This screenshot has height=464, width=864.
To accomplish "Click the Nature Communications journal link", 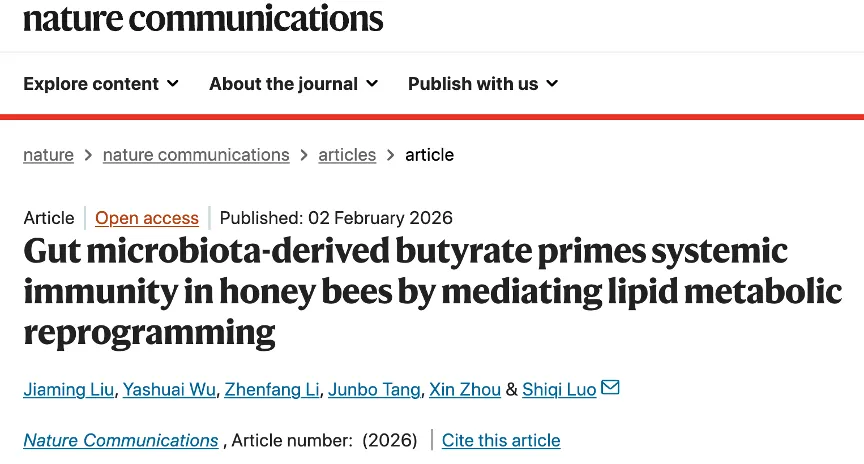I will [x=121, y=440].
